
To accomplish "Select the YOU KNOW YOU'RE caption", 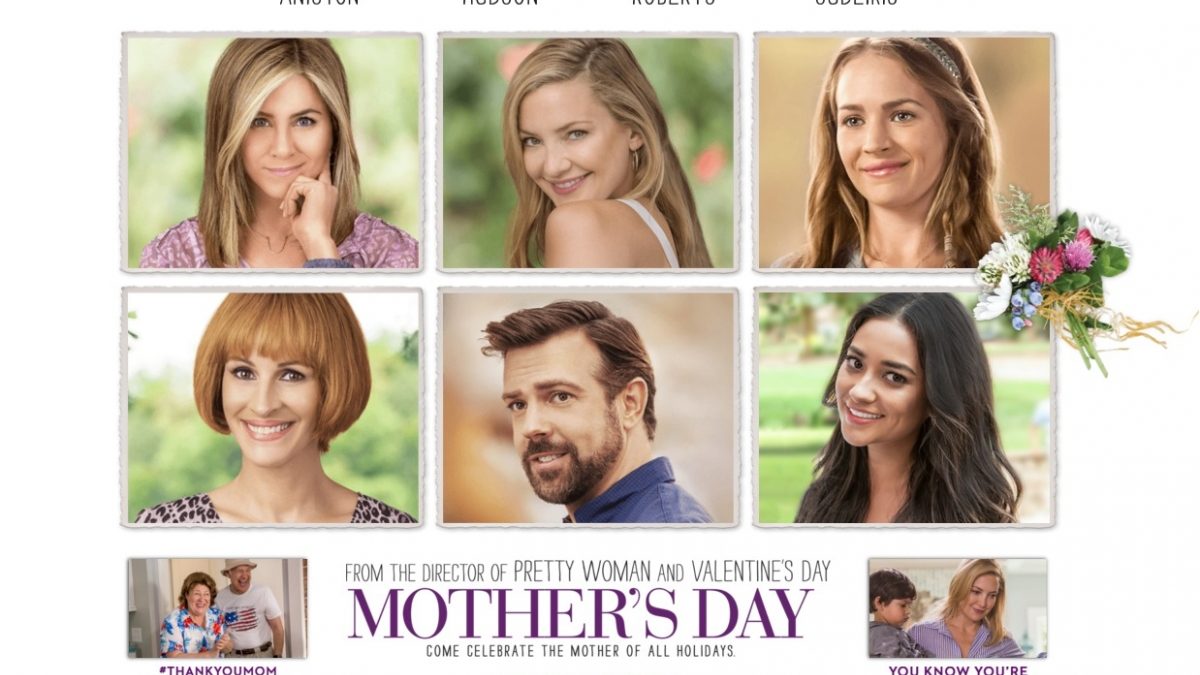I will (x=957, y=669).
